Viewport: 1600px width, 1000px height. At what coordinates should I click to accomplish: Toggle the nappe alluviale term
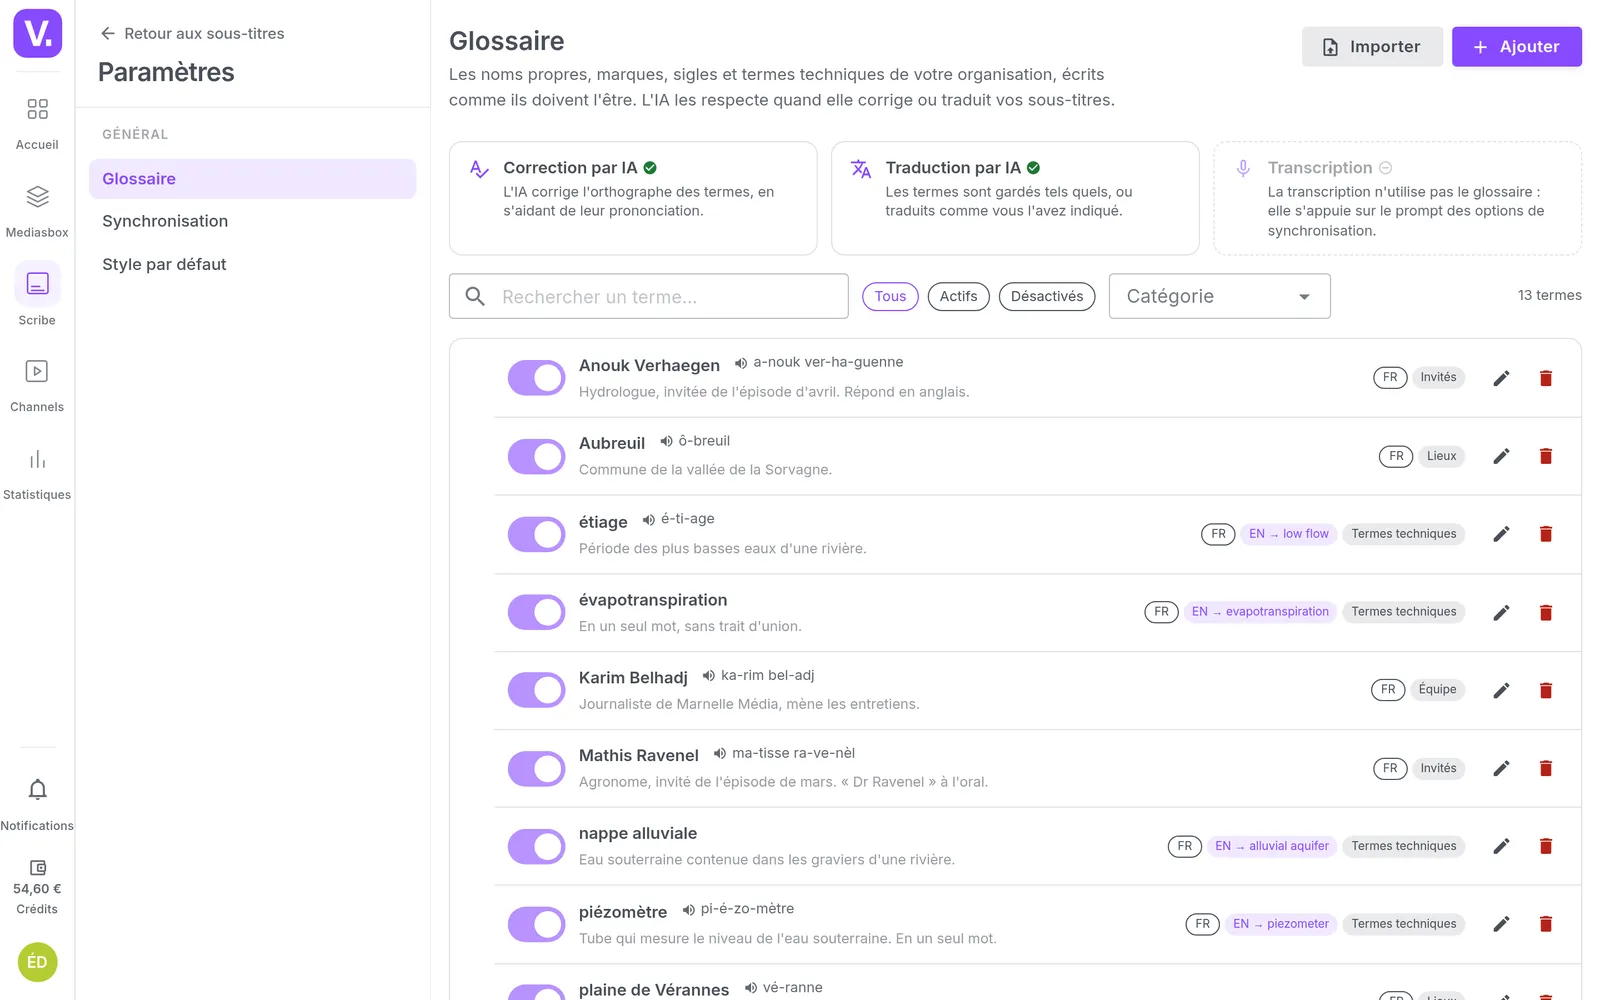tap(537, 846)
